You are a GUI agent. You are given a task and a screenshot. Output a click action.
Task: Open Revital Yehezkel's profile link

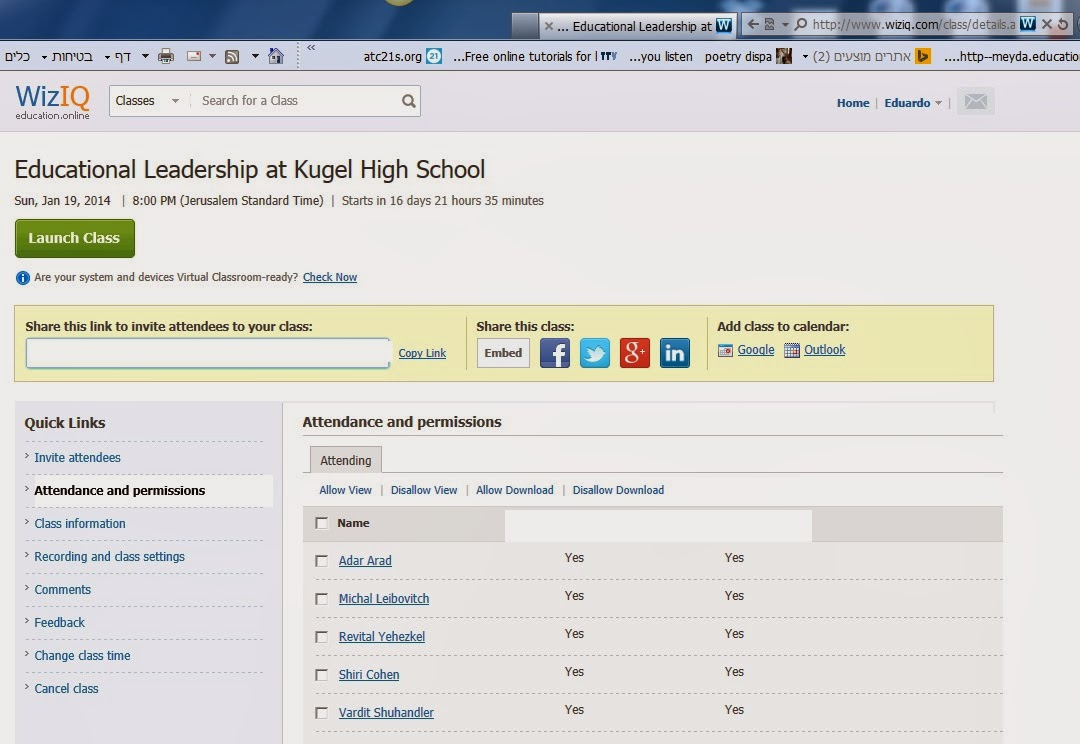click(382, 637)
